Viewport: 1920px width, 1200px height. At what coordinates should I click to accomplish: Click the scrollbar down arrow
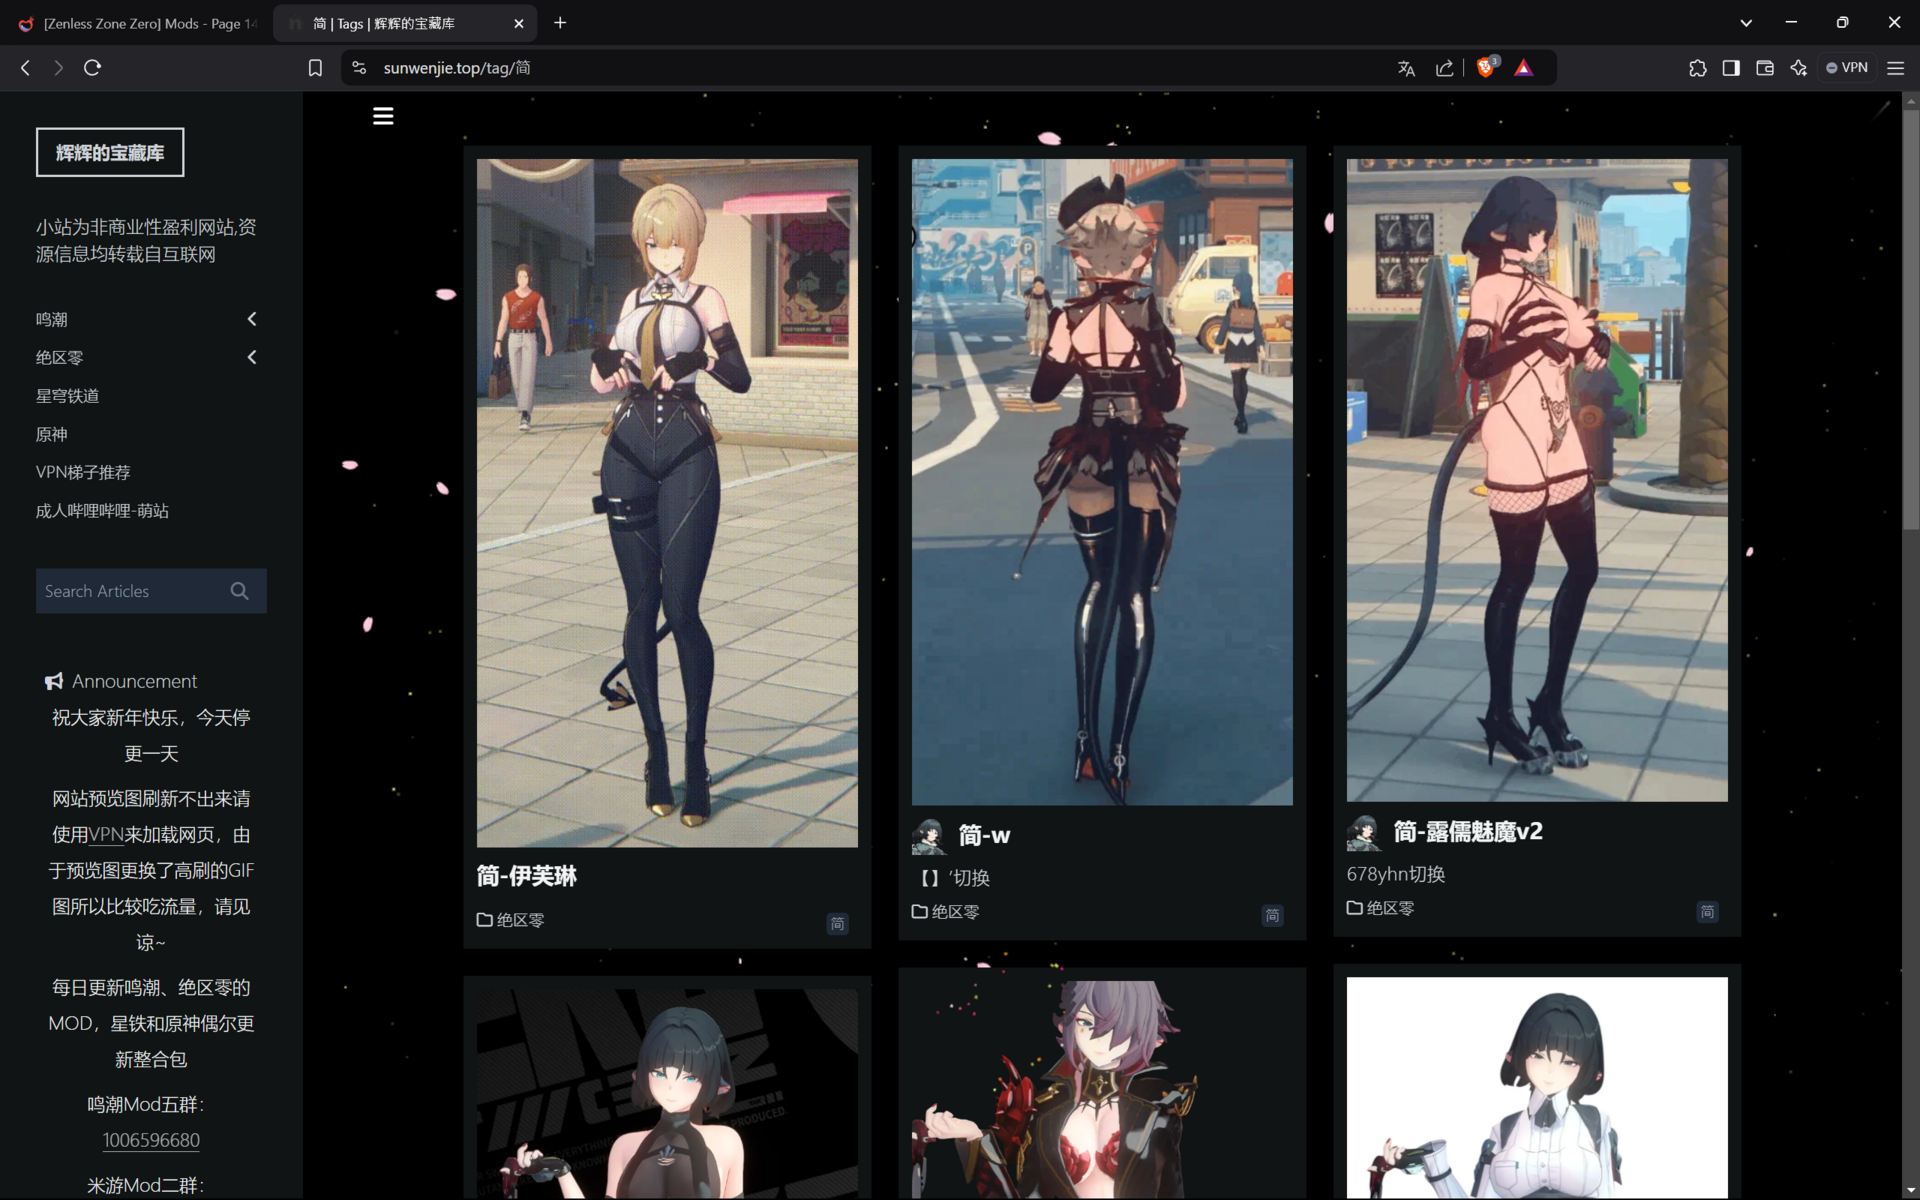tap(1911, 1191)
